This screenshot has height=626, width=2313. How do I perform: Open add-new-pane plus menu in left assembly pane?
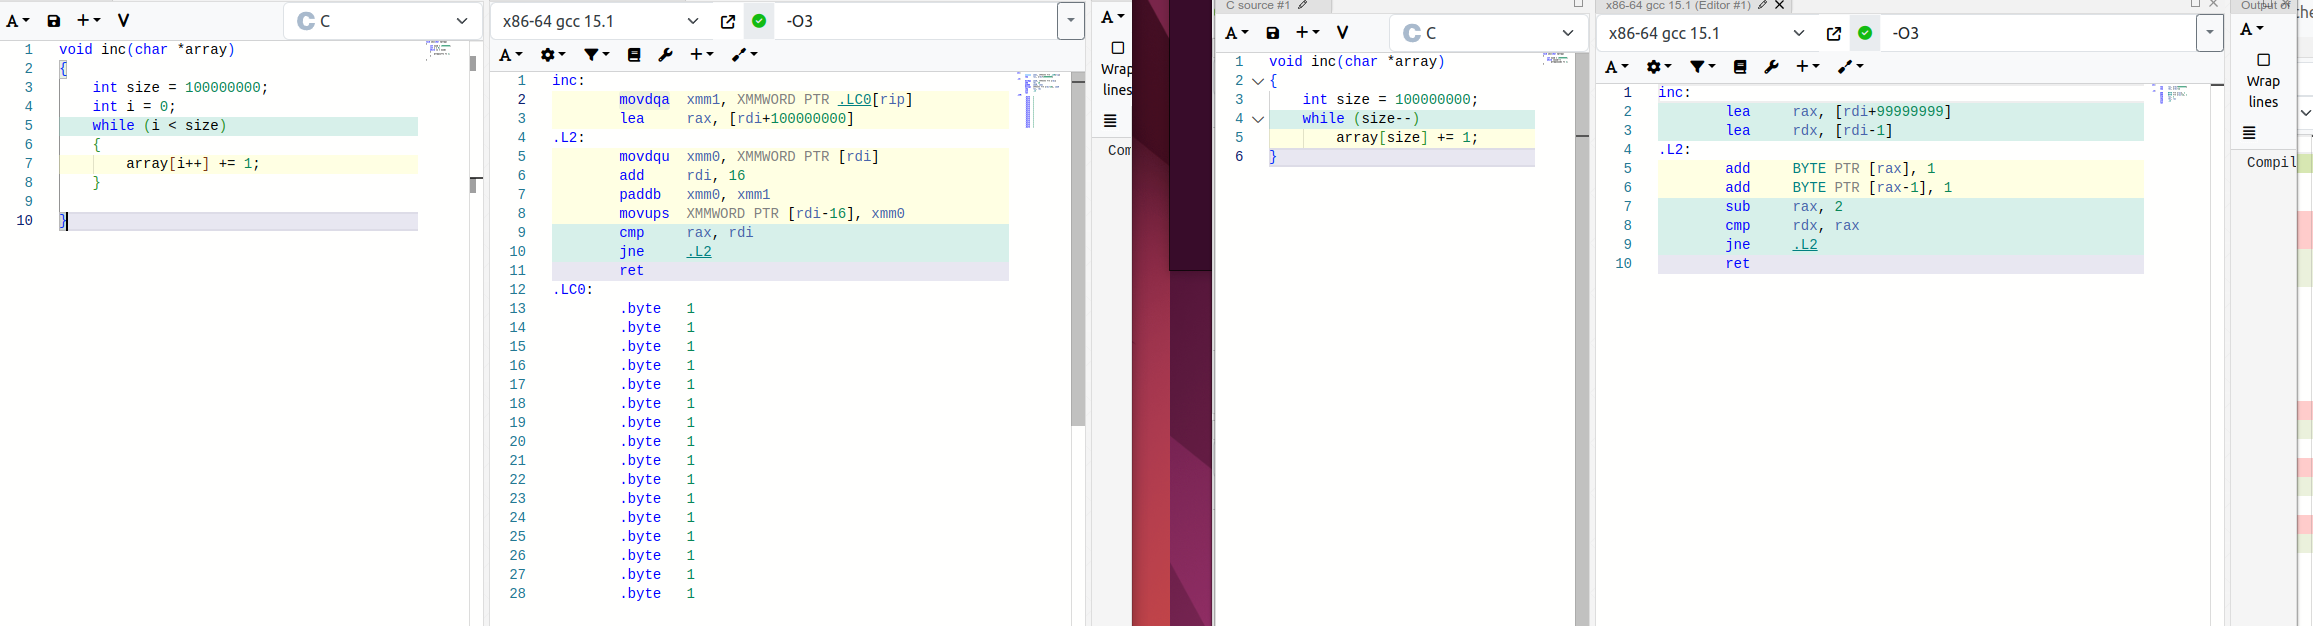coord(702,55)
